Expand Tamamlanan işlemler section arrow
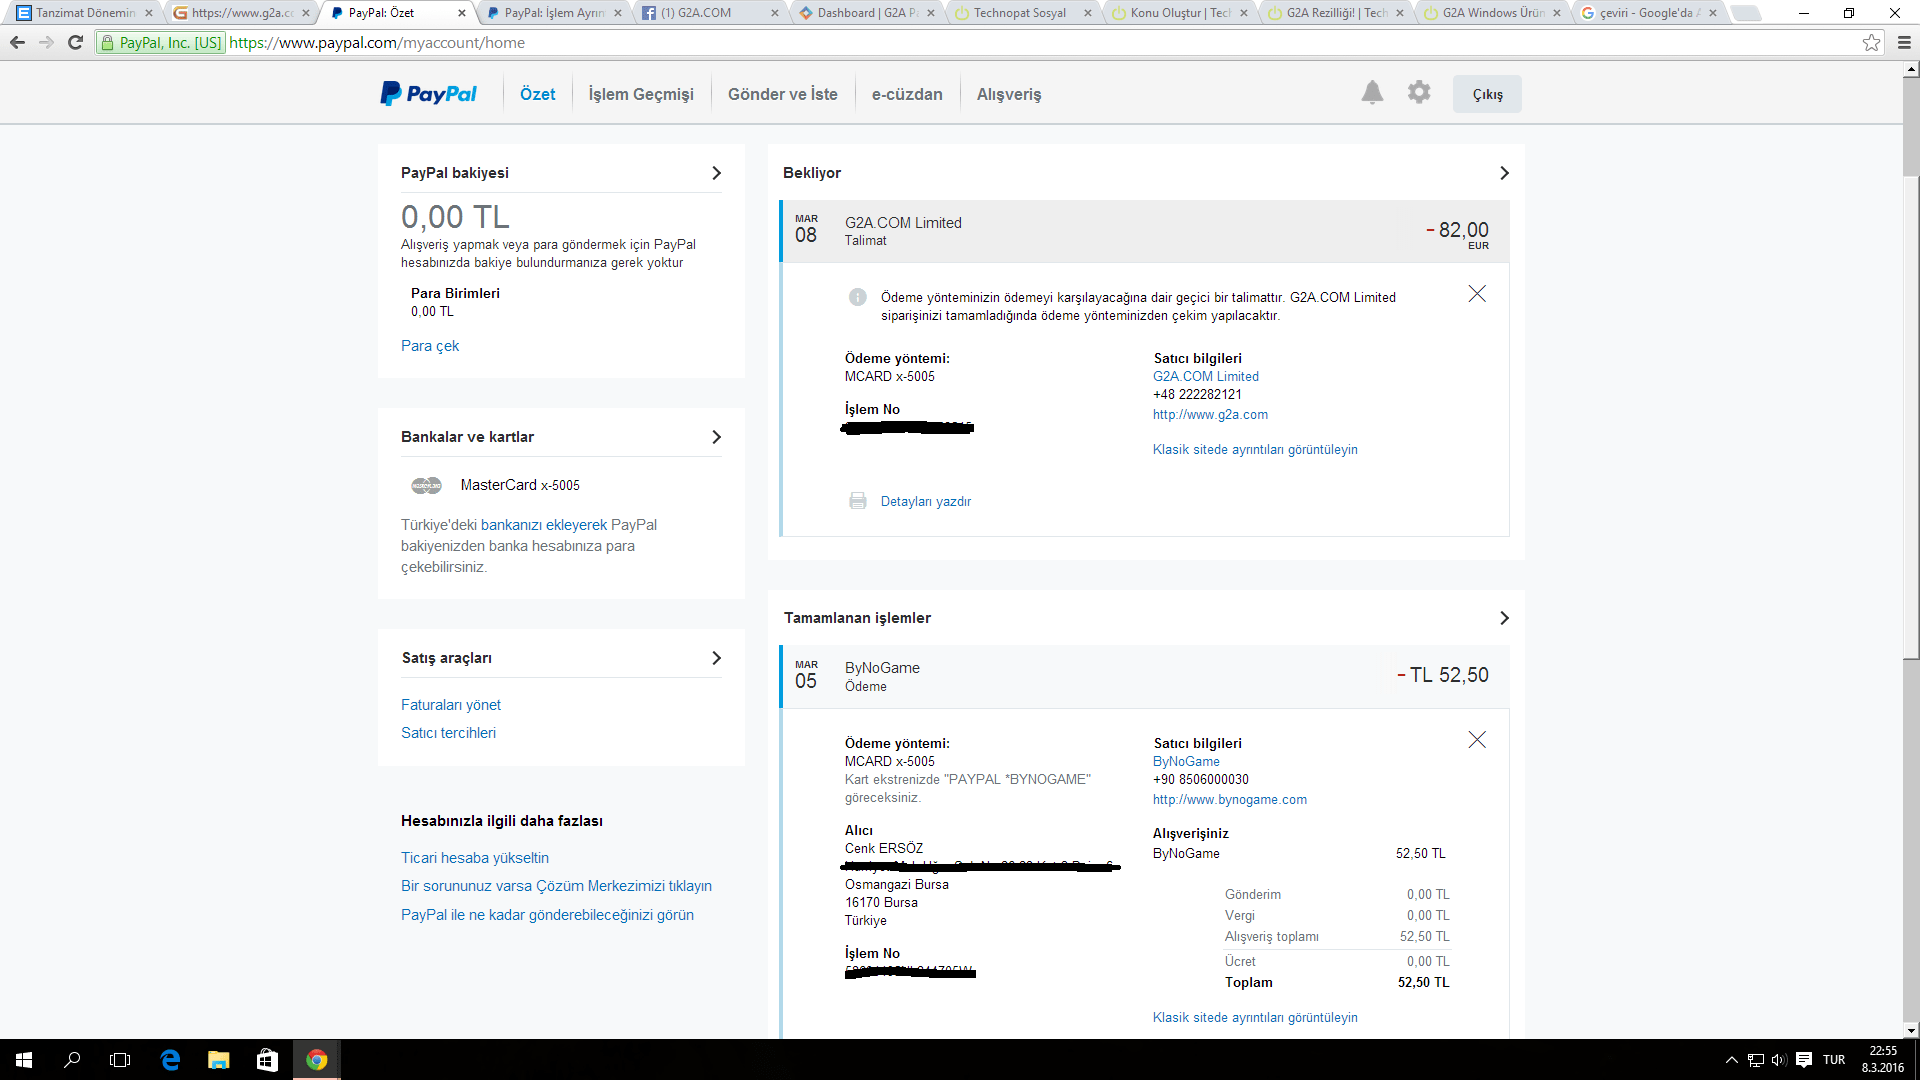Image resolution: width=1920 pixels, height=1080 pixels. 1504,618
